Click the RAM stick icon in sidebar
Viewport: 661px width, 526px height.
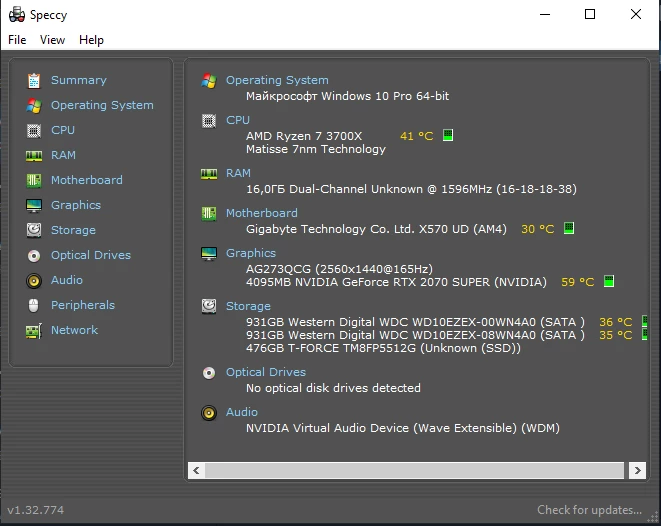tap(34, 156)
